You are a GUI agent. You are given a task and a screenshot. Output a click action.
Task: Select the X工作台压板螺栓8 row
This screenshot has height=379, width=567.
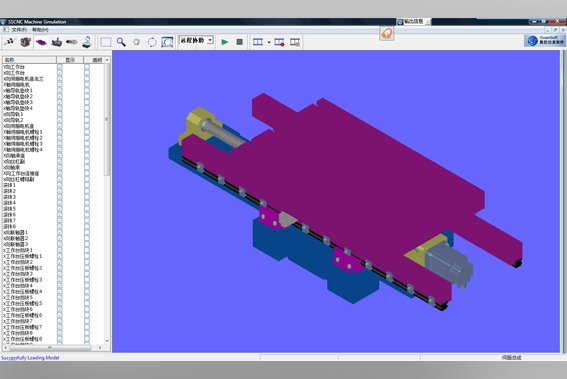point(23,339)
